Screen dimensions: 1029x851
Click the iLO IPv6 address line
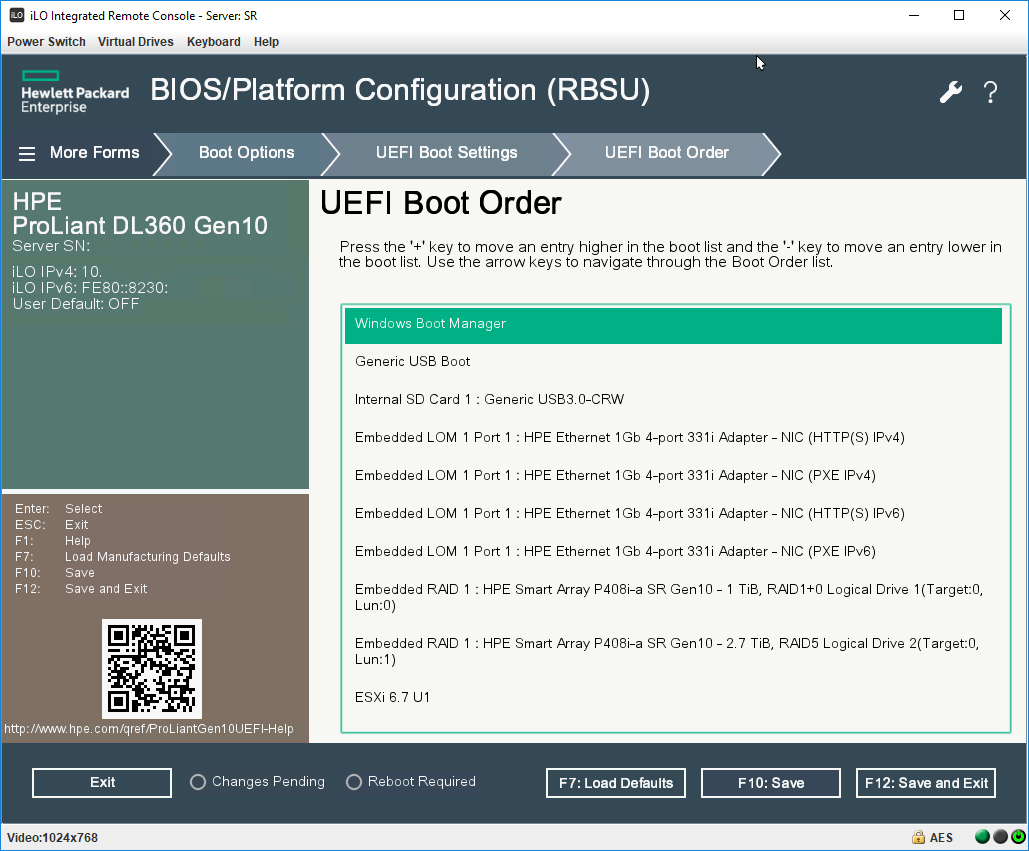click(90, 288)
